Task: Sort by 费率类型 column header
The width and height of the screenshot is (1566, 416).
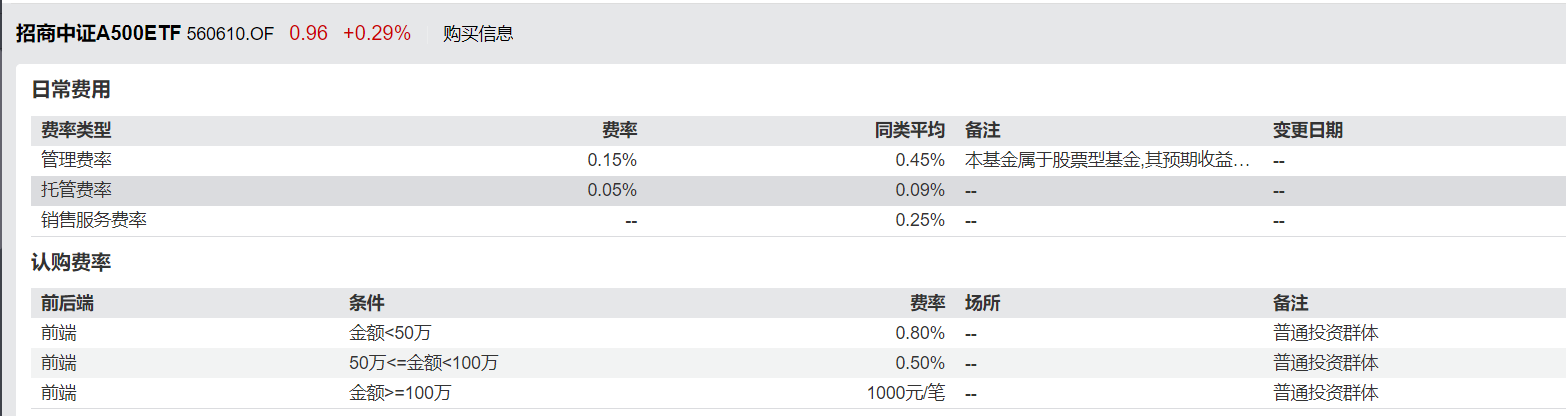Action: [x=76, y=130]
